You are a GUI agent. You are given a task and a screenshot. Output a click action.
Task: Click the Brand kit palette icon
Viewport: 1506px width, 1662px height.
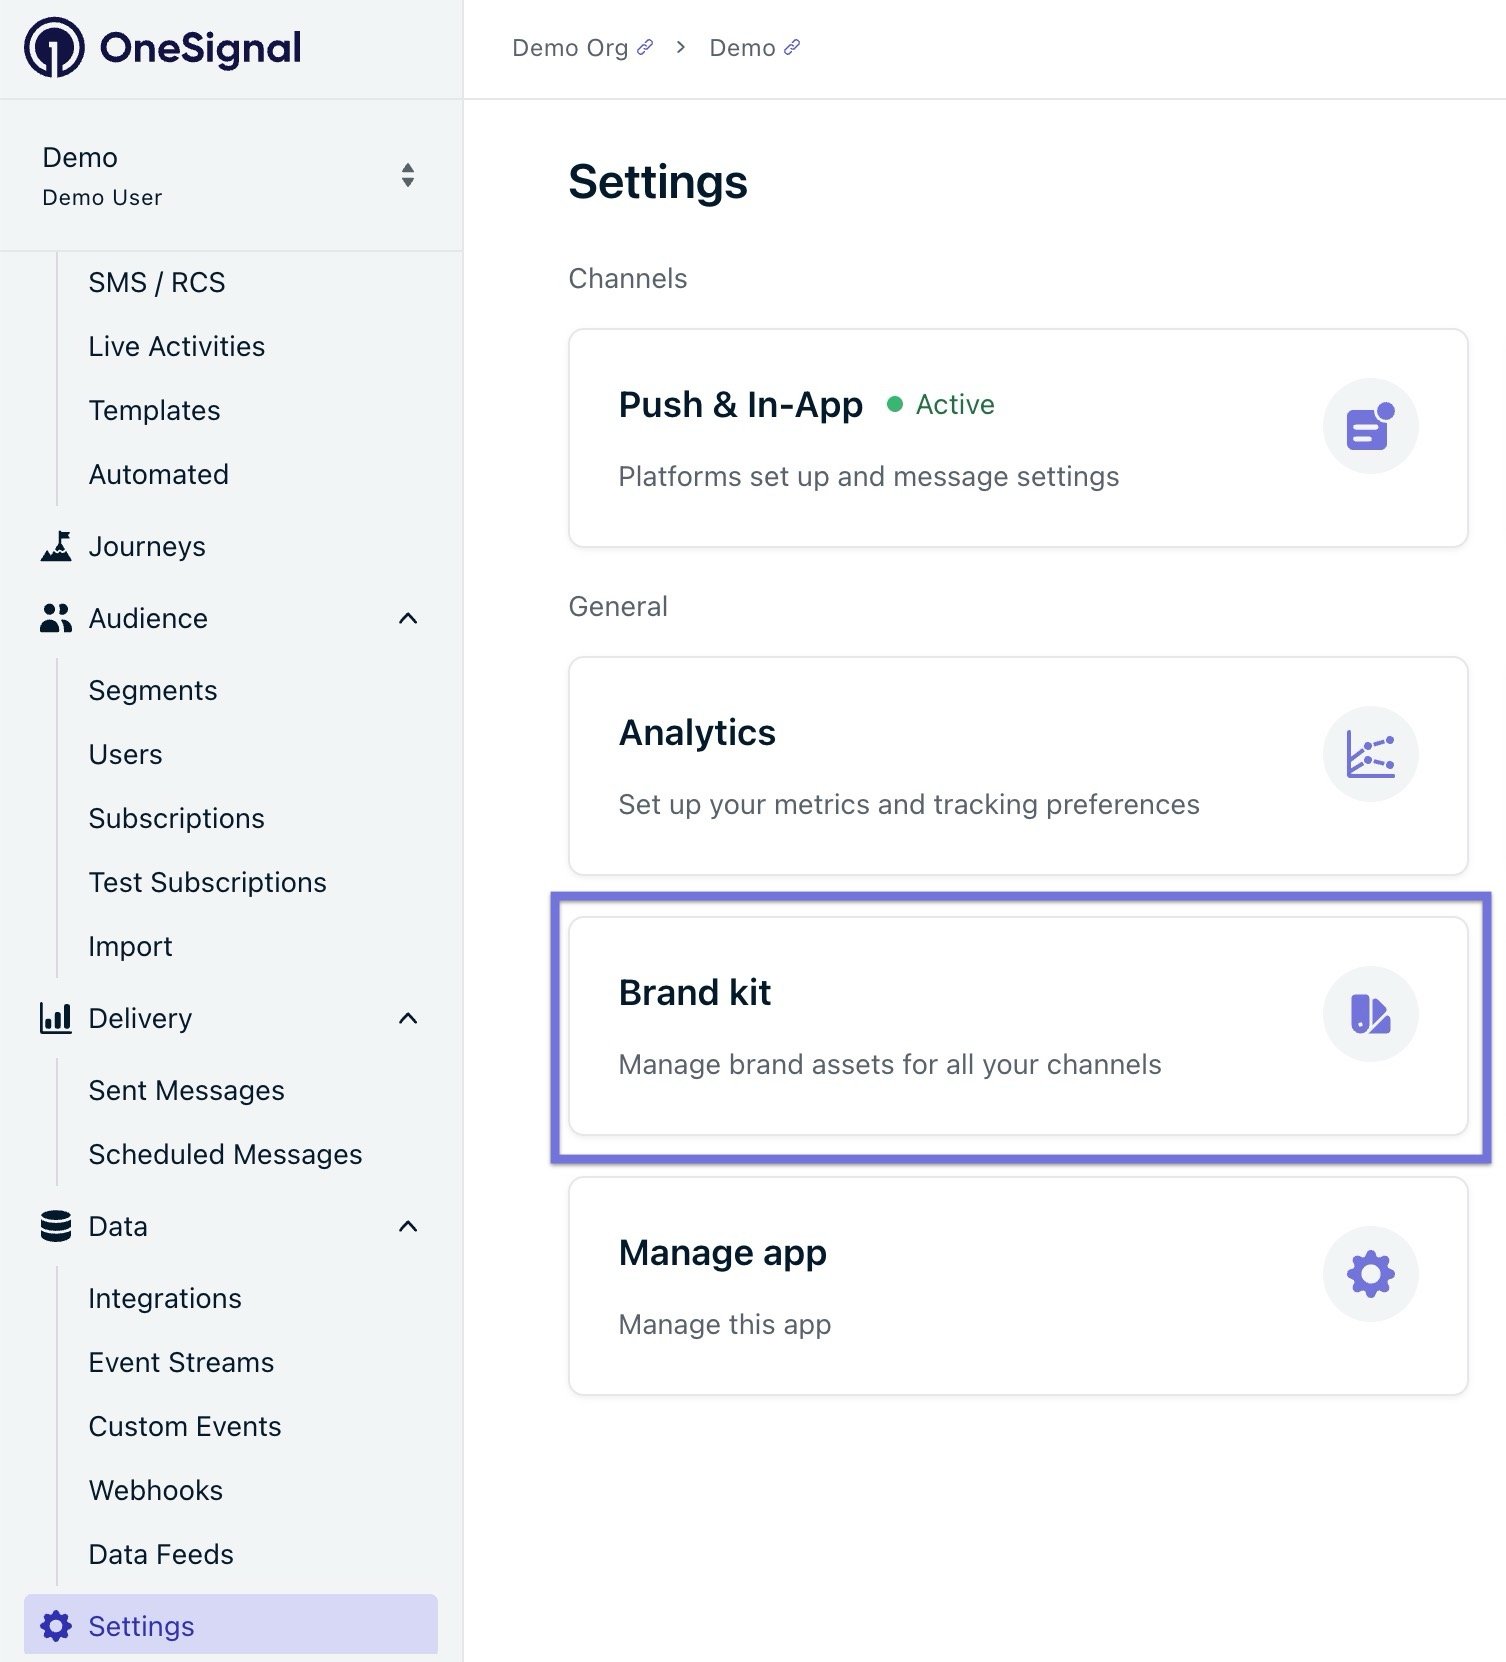(x=1370, y=1014)
